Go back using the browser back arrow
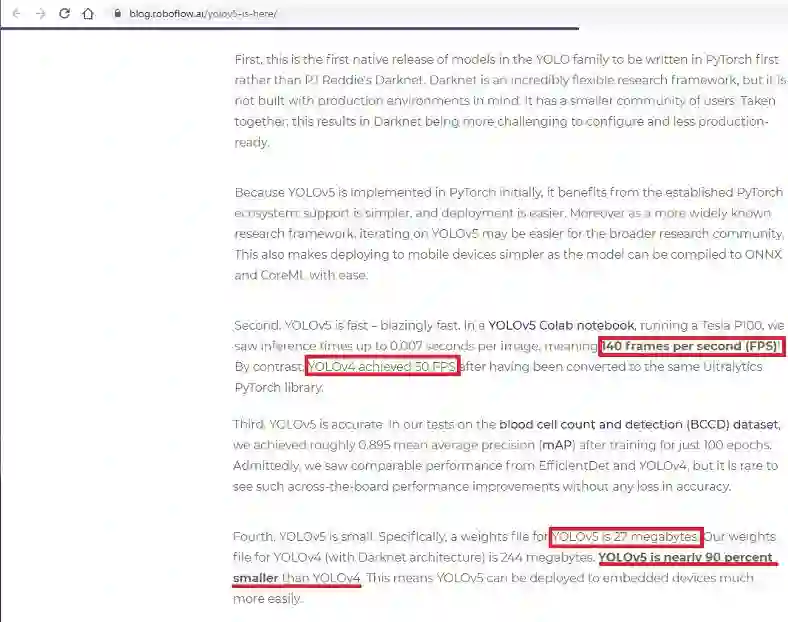The width and height of the screenshot is (788, 622). pyautogui.click(x=17, y=14)
